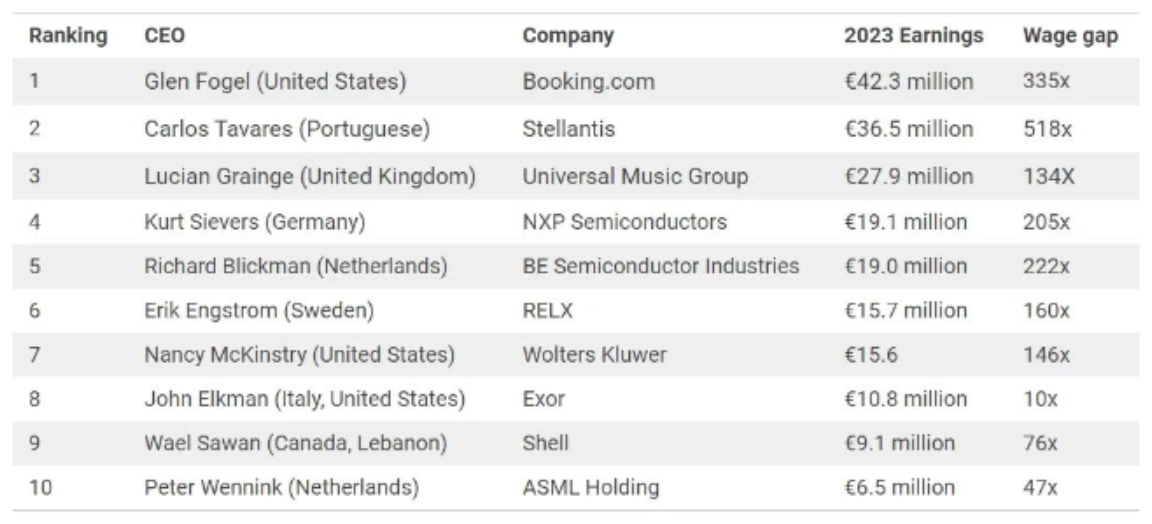Click the 518x wage gap value
The image size is (1152, 524).
point(1046,129)
